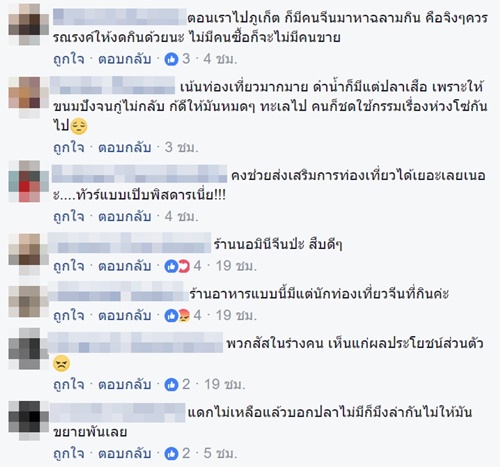Click the like reaction icon on Phuket comment
500x467 pixels.
point(171,60)
